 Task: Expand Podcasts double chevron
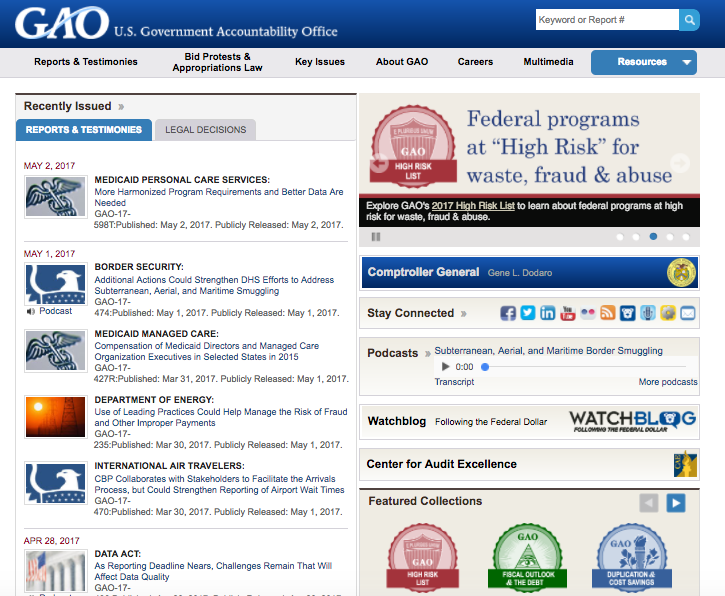[x=428, y=354]
